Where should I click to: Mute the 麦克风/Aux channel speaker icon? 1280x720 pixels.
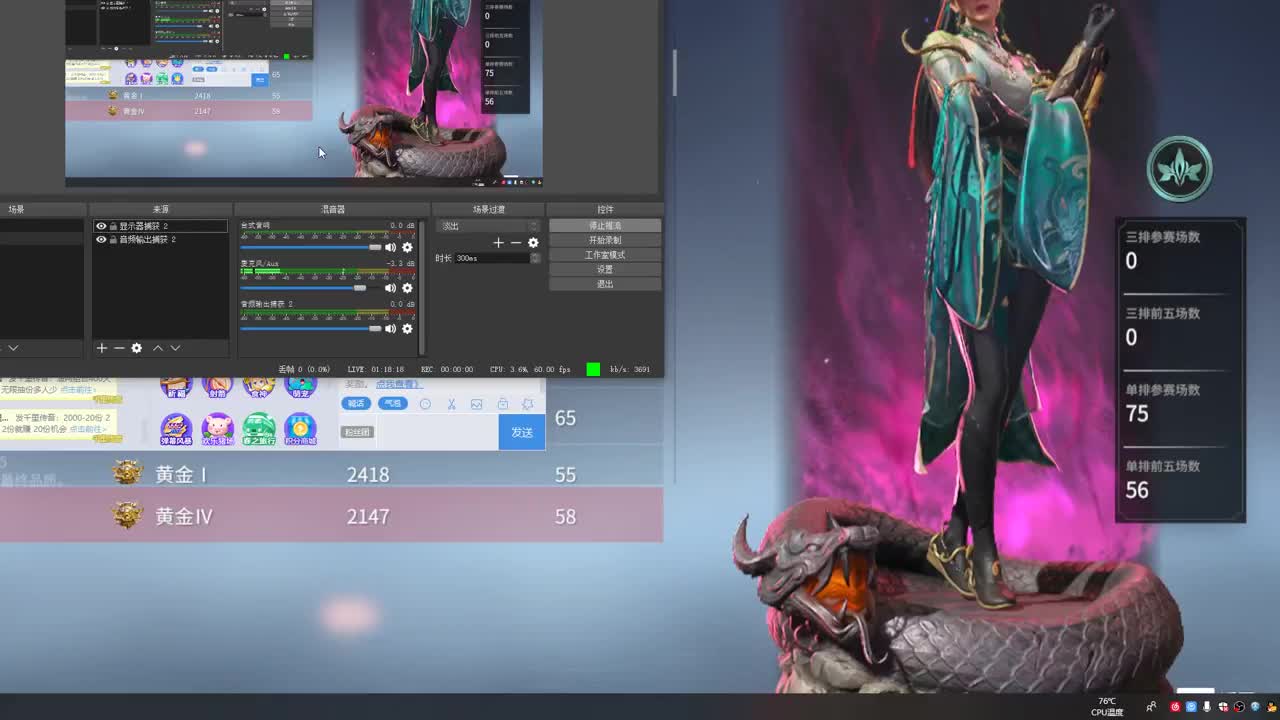(391, 288)
